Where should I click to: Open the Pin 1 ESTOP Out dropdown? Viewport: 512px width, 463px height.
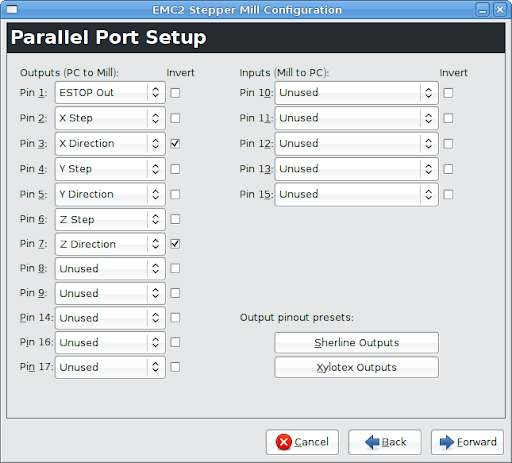[x=110, y=92]
